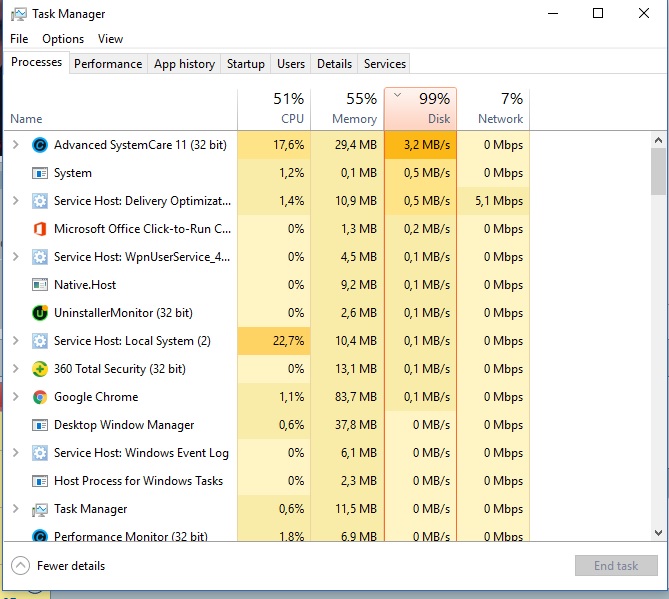Sort by the Disk column header
669x599 pixels.
point(420,109)
